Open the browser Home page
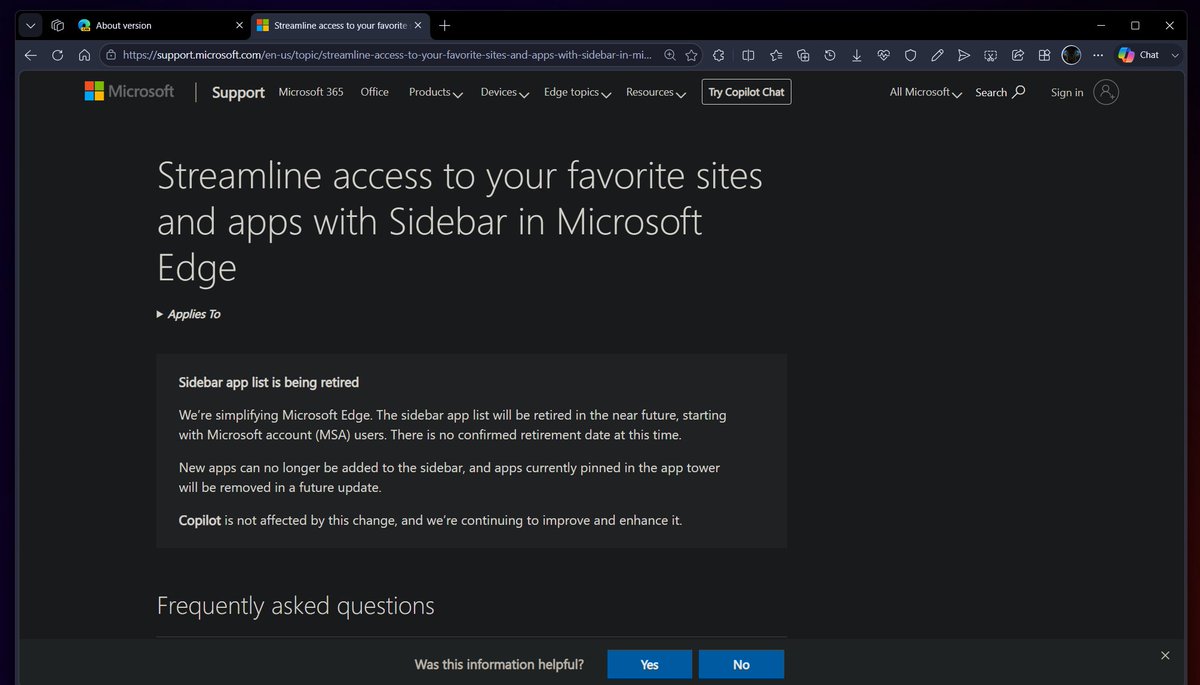 pos(85,55)
